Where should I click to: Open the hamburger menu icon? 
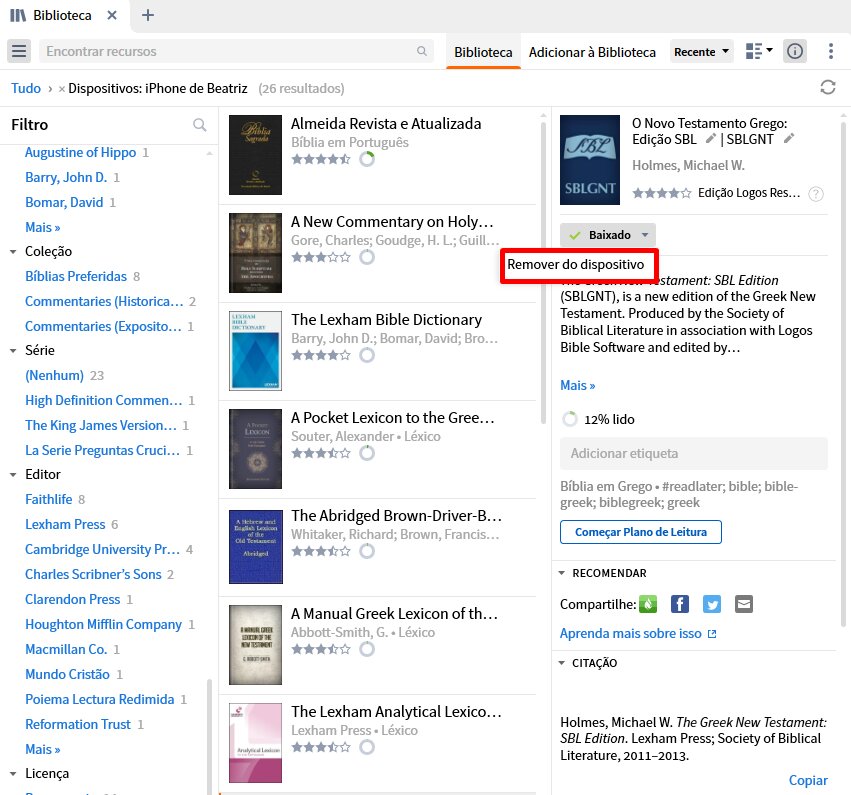tap(19, 51)
